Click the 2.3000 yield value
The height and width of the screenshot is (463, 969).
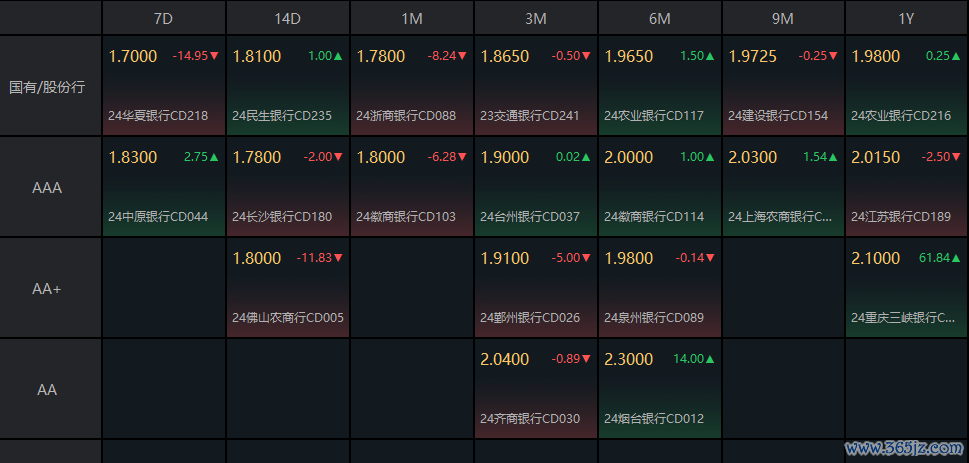coord(628,359)
